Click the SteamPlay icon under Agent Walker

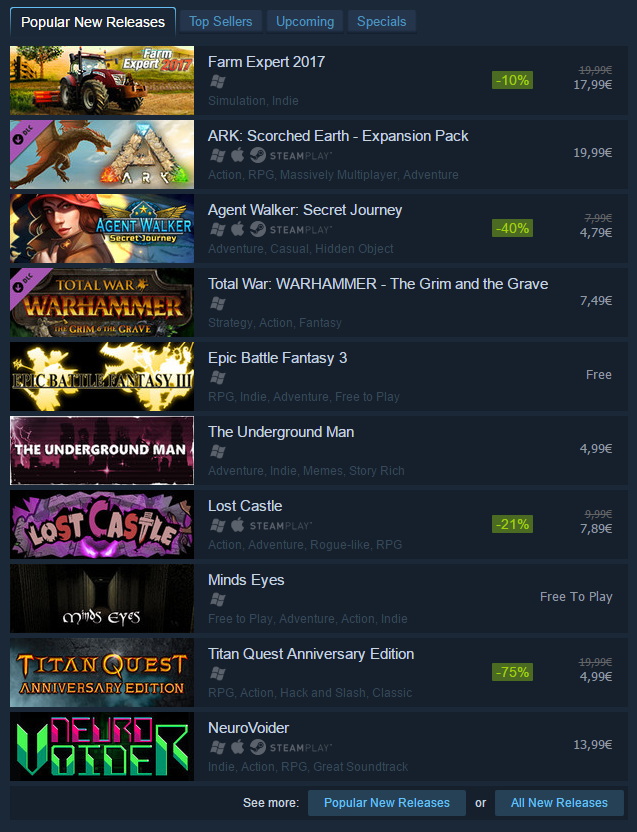291,230
